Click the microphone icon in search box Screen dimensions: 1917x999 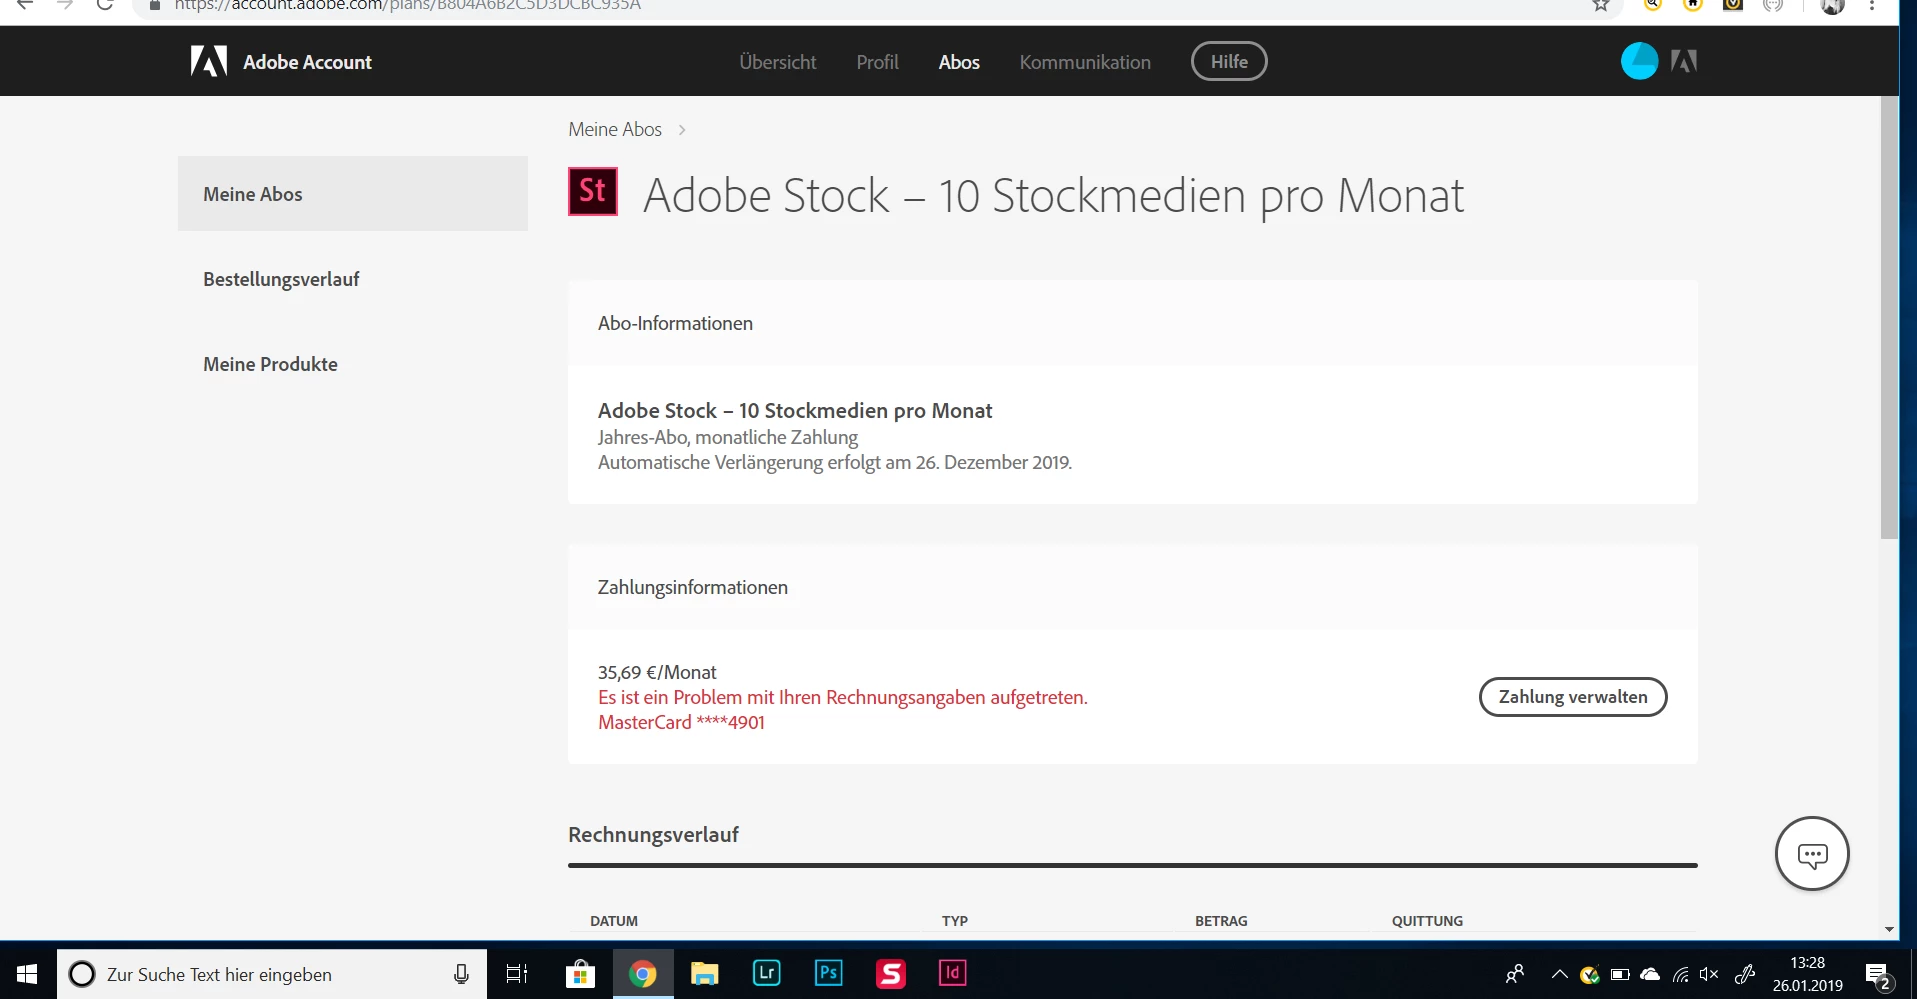pyautogui.click(x=461, y=974)
